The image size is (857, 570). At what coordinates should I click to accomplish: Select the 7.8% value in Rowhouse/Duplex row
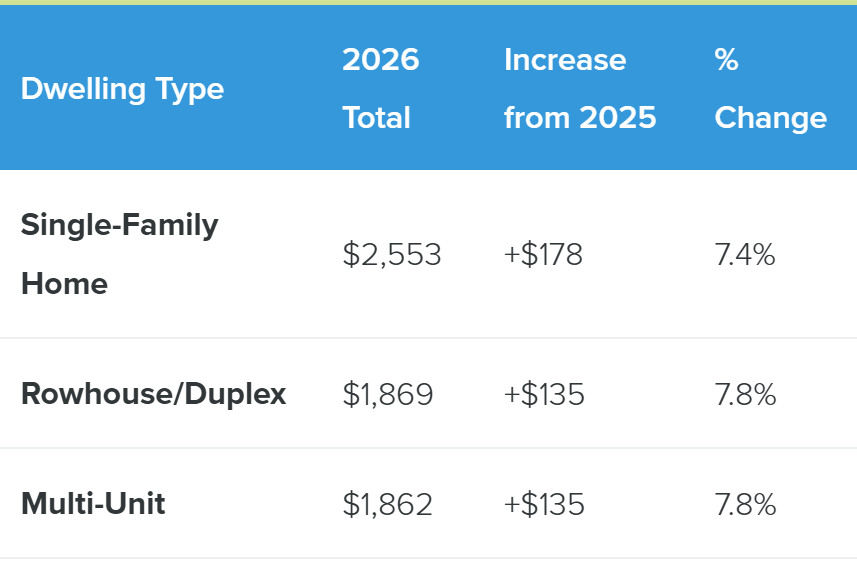(745, 395)
